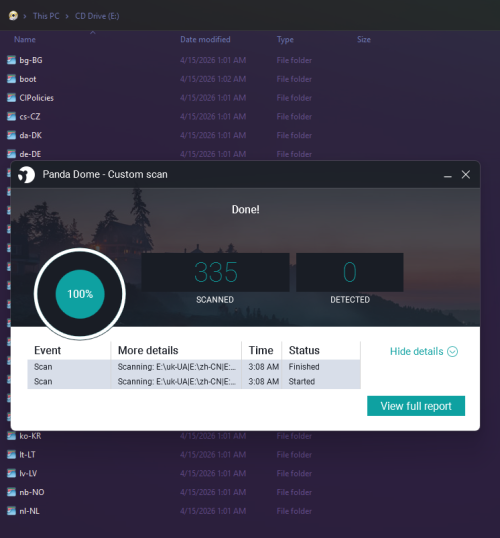Expand breadcrumb arrow after This PC

pyautogui.click(x=67, y=16)
